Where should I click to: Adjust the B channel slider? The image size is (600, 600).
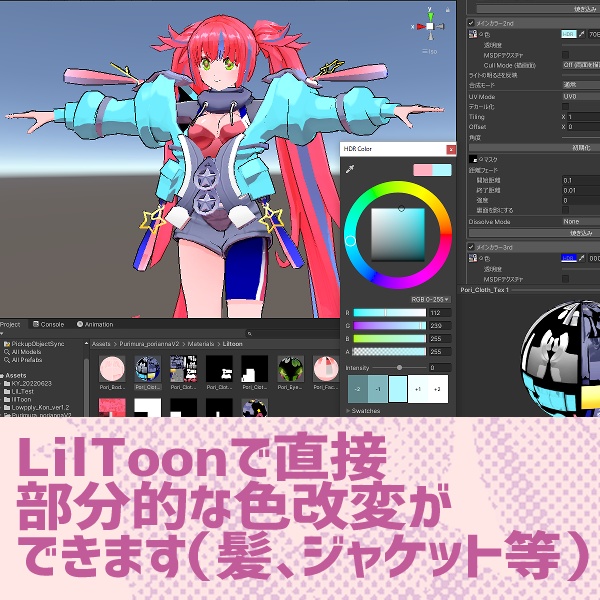coord(390,339)
